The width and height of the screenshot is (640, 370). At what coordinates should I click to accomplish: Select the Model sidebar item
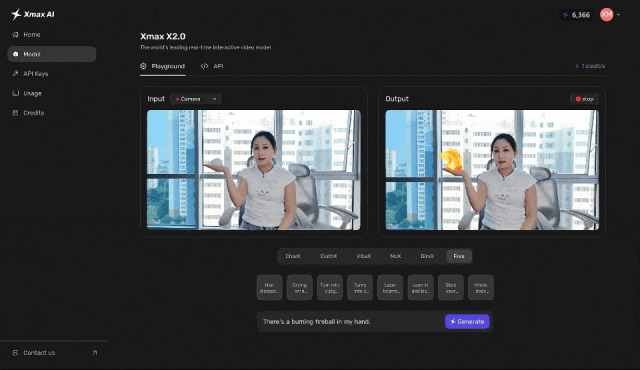click(51, 54)
